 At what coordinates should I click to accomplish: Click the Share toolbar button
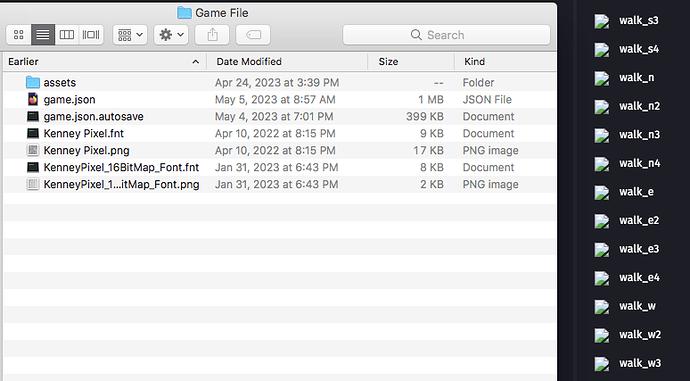coord(212,35)
